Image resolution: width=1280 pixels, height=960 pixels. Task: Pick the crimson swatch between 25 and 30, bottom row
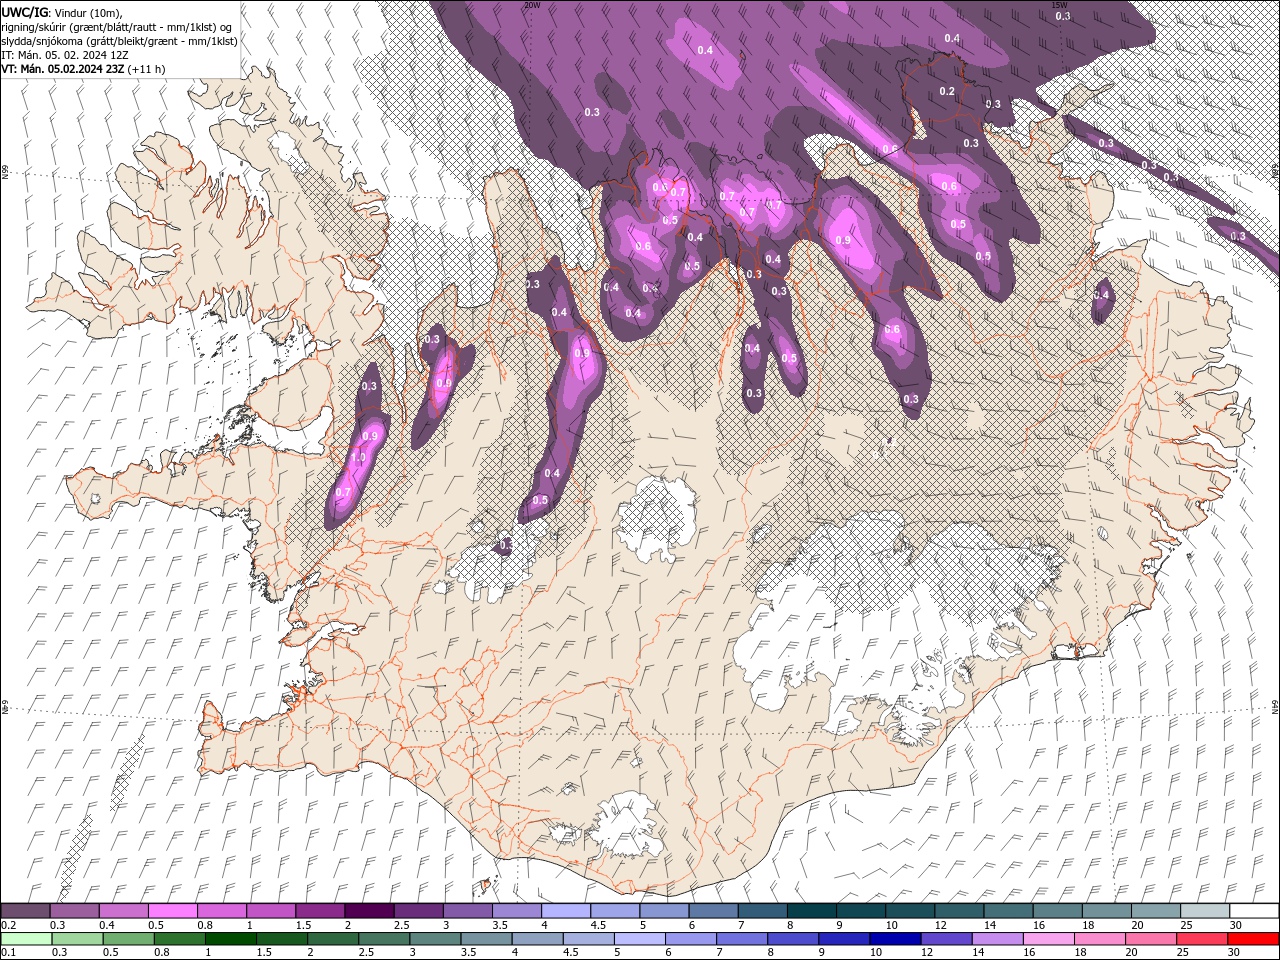tap(1201, 938)
